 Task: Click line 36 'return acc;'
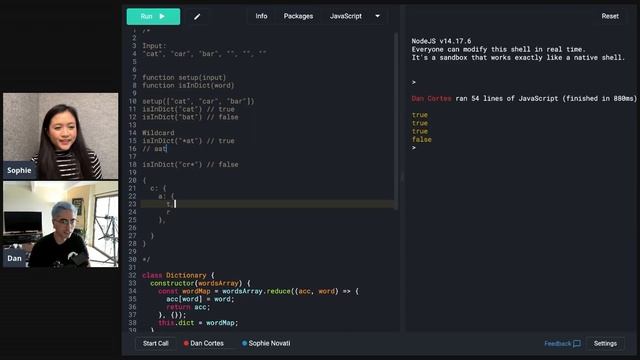click(x=188, y=307)
